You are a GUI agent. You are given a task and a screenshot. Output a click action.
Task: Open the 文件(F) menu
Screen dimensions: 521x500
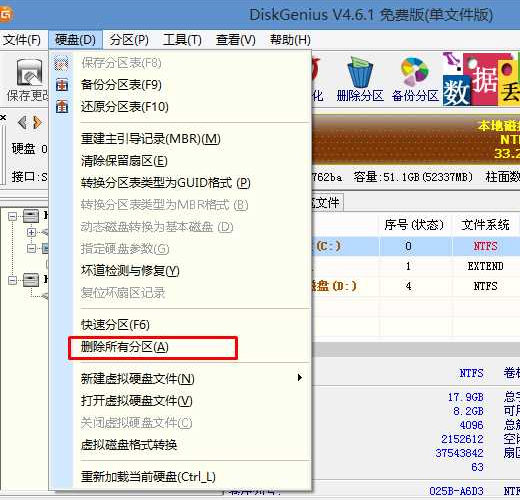tap(22, 40)
